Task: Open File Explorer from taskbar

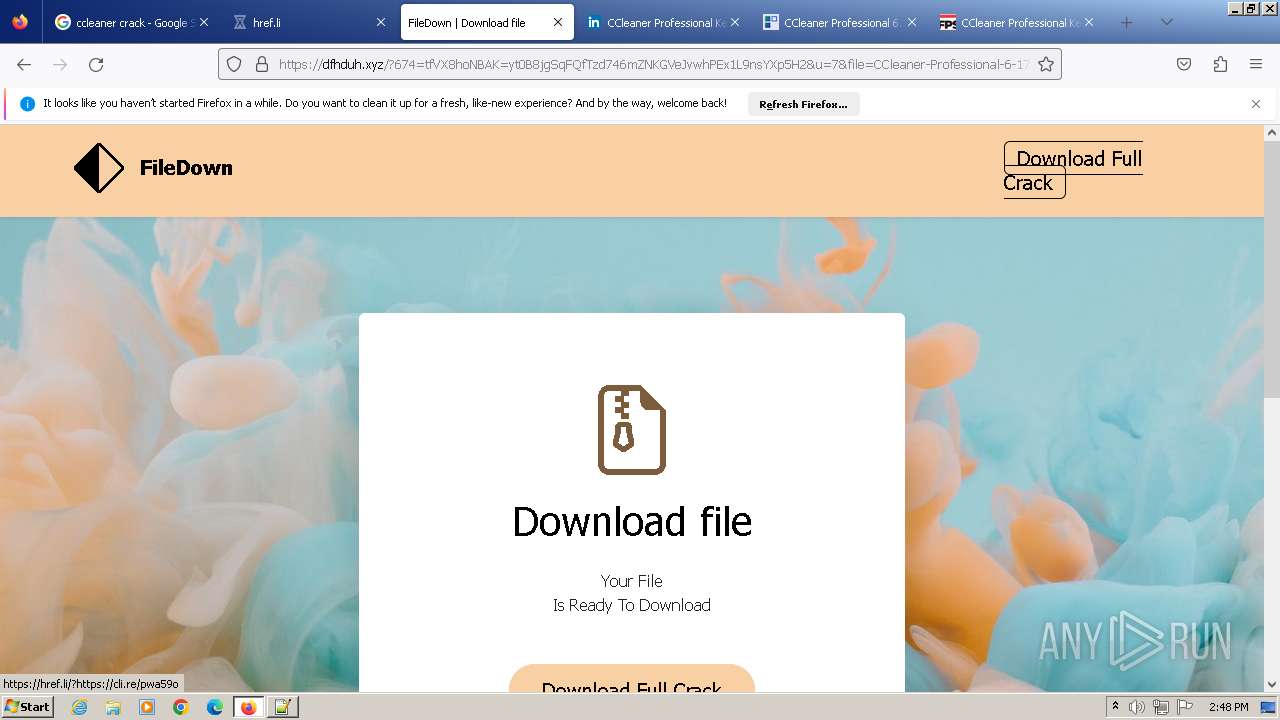Action: [113, 707]
